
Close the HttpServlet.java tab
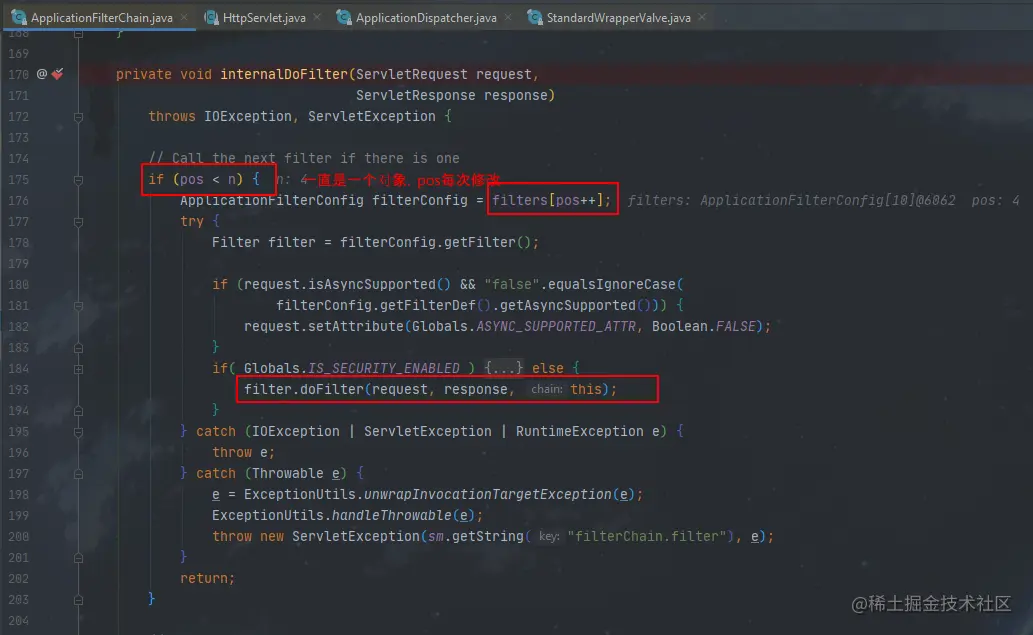click(317, 17)
